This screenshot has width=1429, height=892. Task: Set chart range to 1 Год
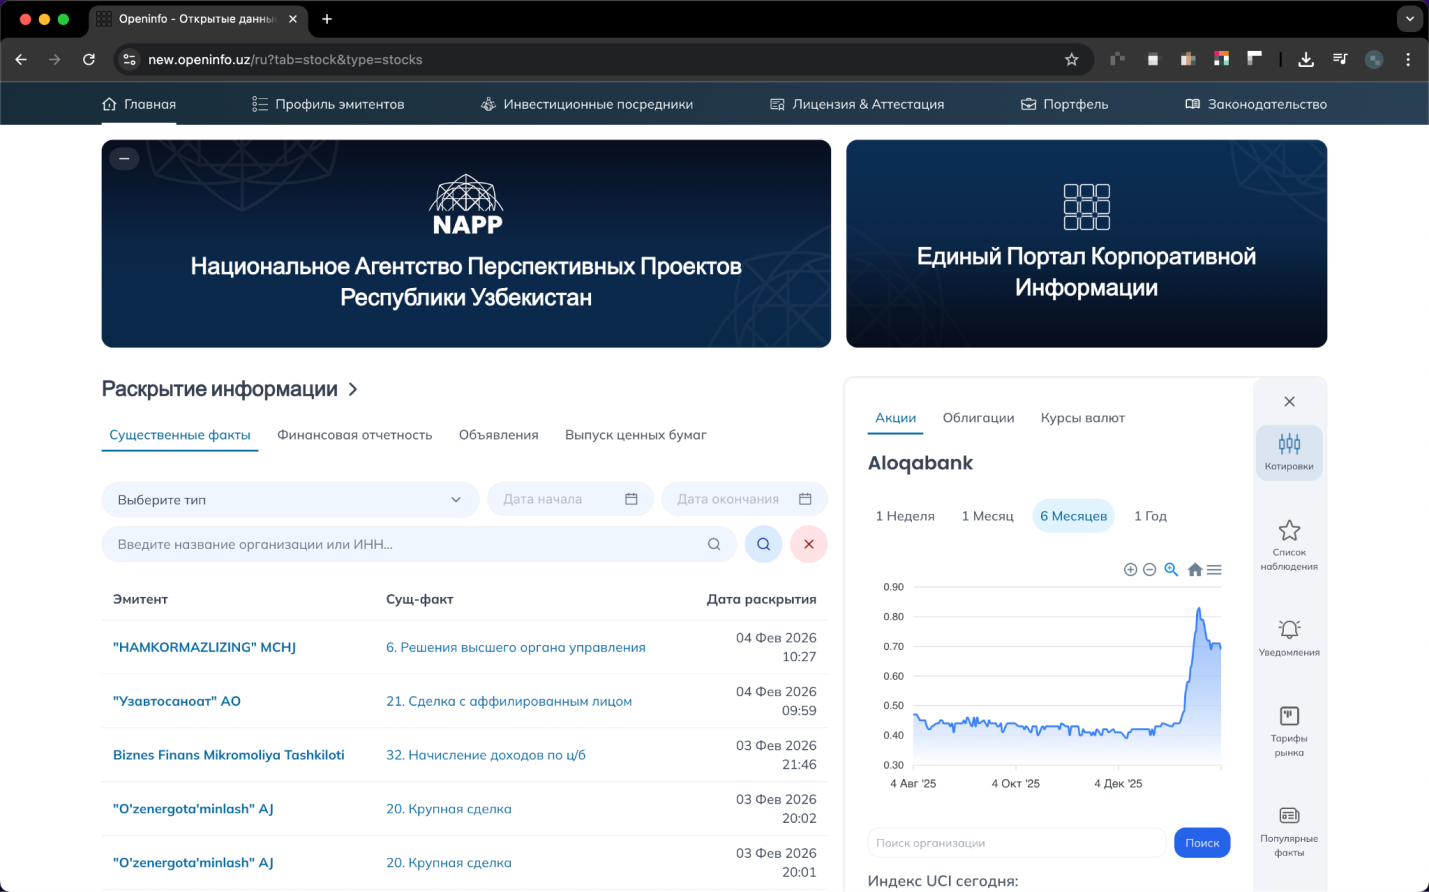pyautogui.click(x=1151, y=516)
